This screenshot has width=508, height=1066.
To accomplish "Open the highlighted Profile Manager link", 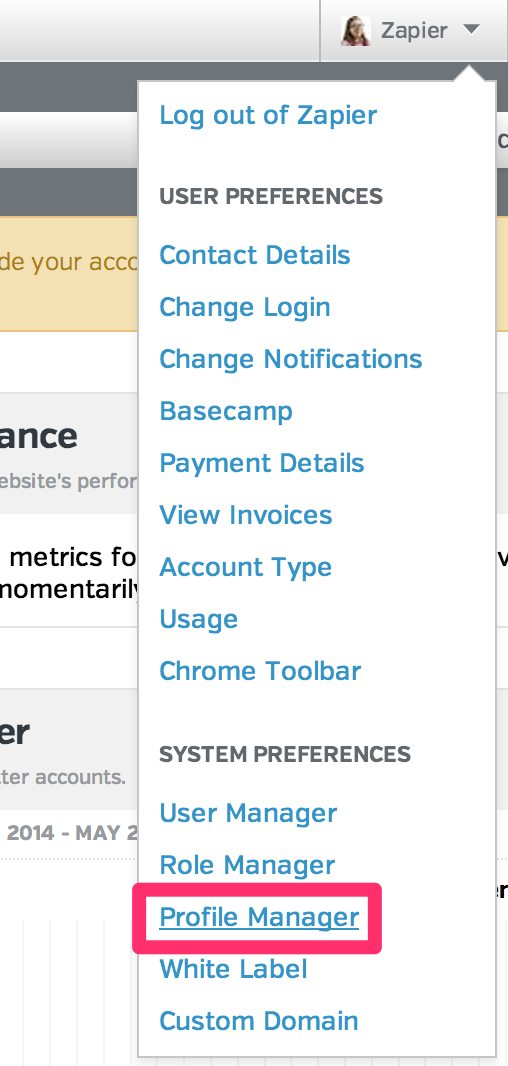I will click(259, 917).
